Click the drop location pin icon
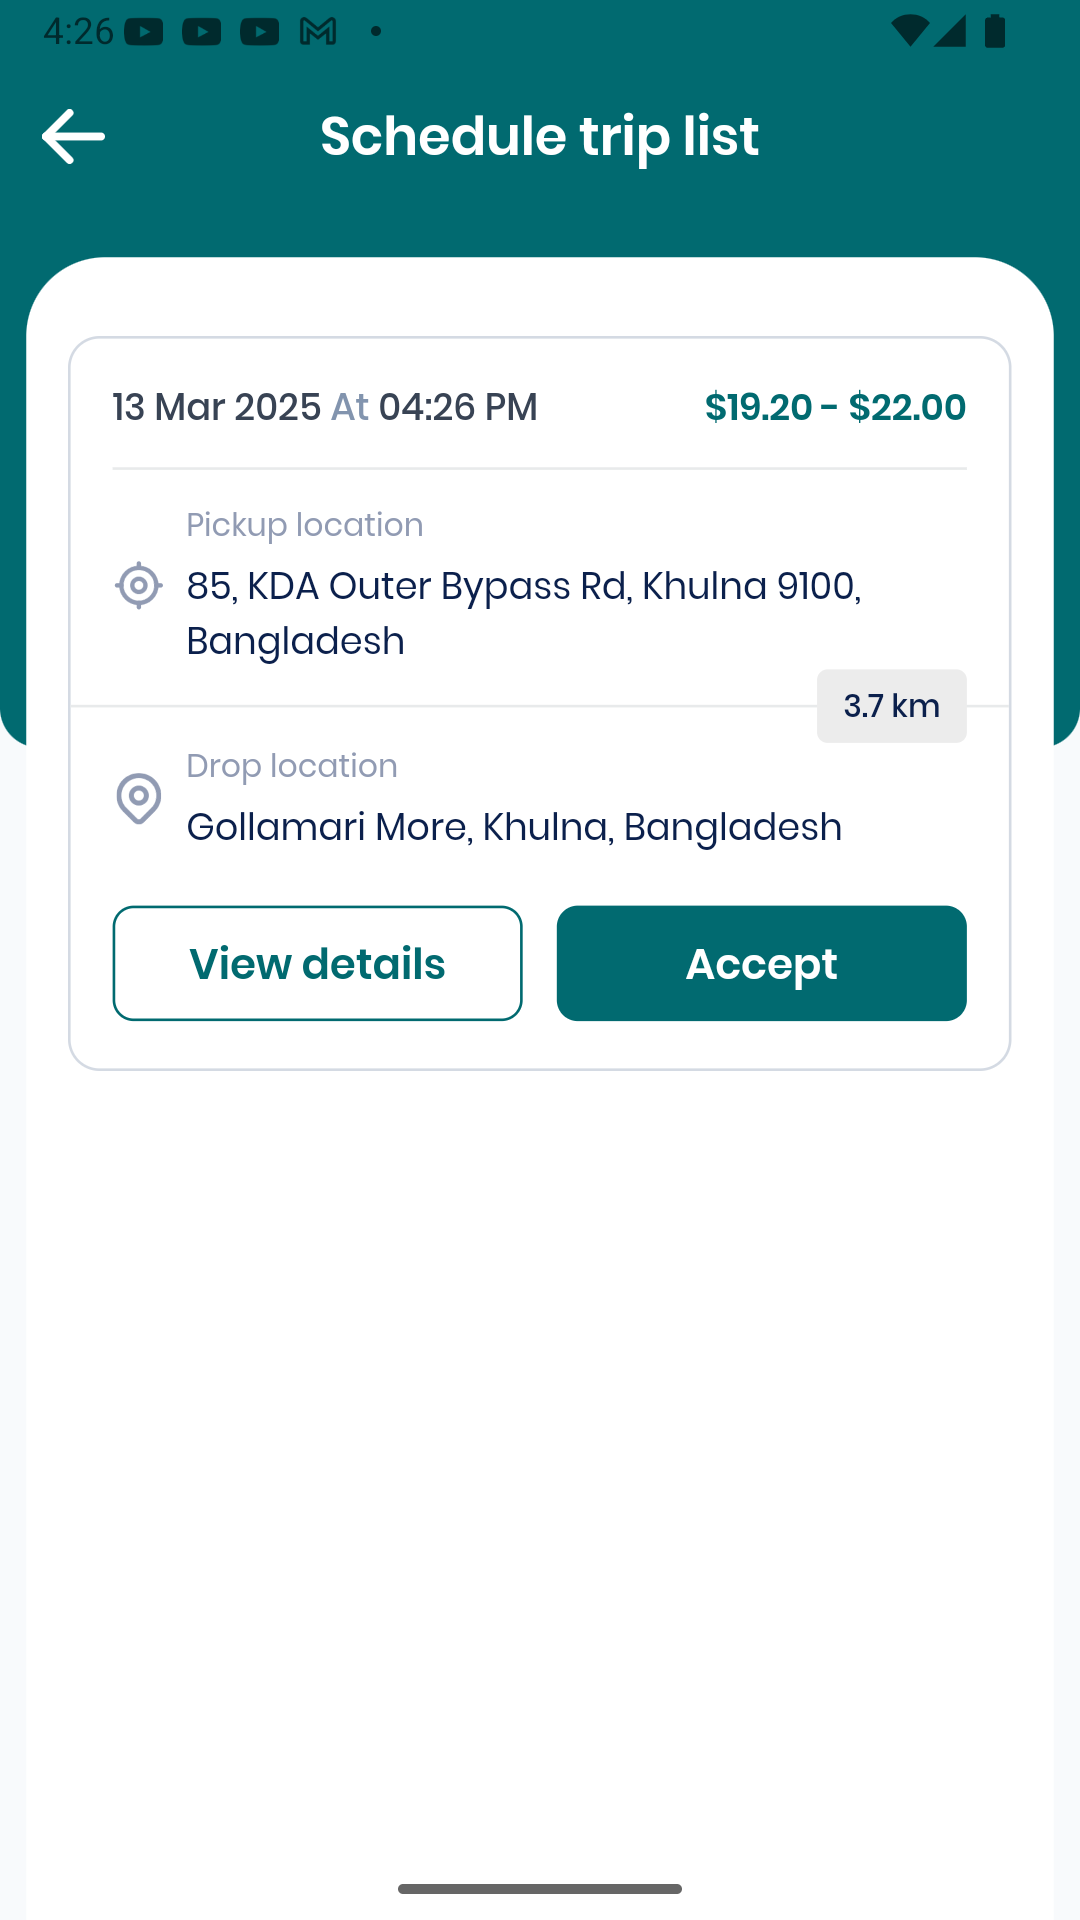The width and height of the screenshot is (1080, 1920). tap(139, 798)
